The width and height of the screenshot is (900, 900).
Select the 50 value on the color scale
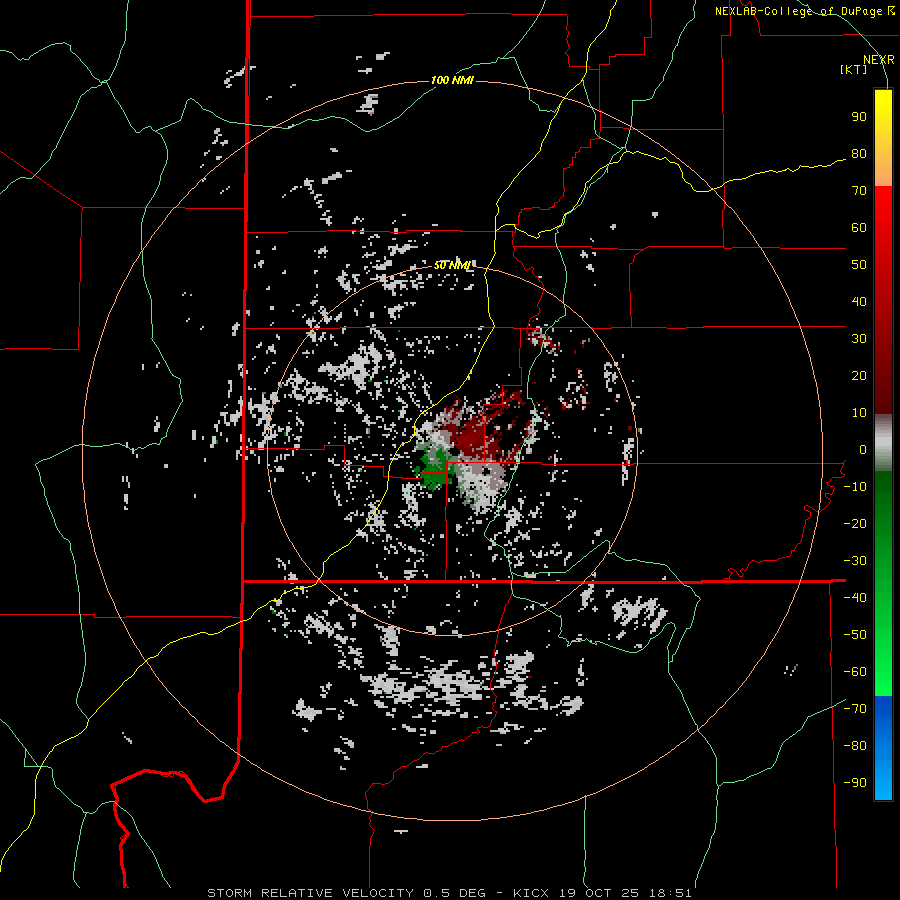859,265
